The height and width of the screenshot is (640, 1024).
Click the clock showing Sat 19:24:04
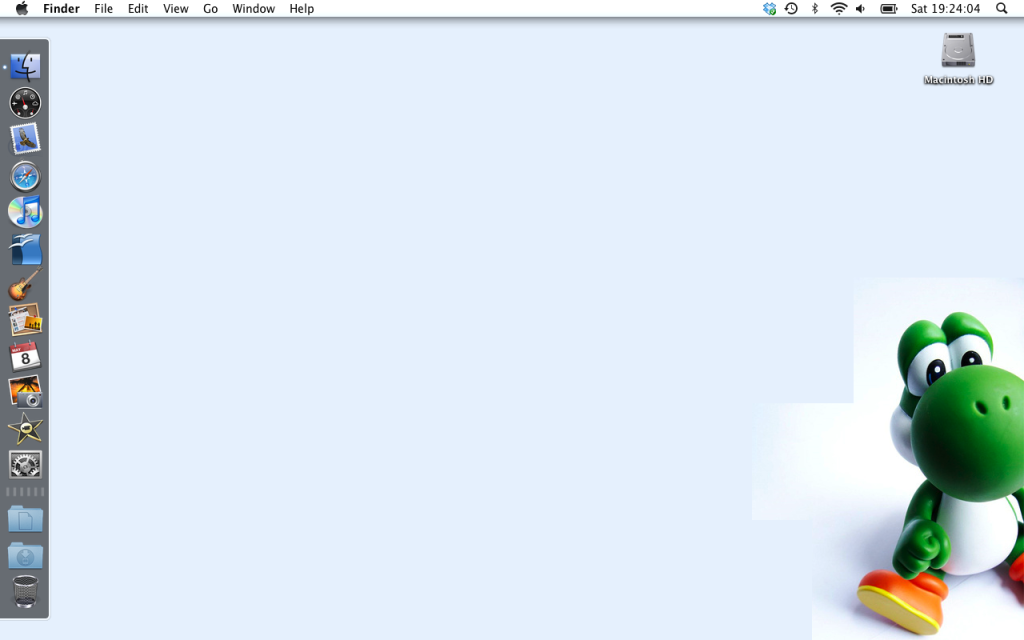946,8
